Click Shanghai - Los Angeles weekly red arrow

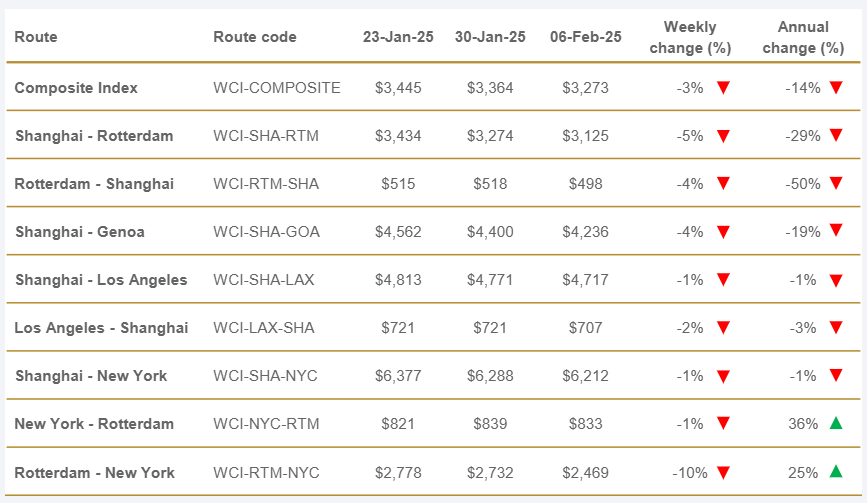coord(724,280)
